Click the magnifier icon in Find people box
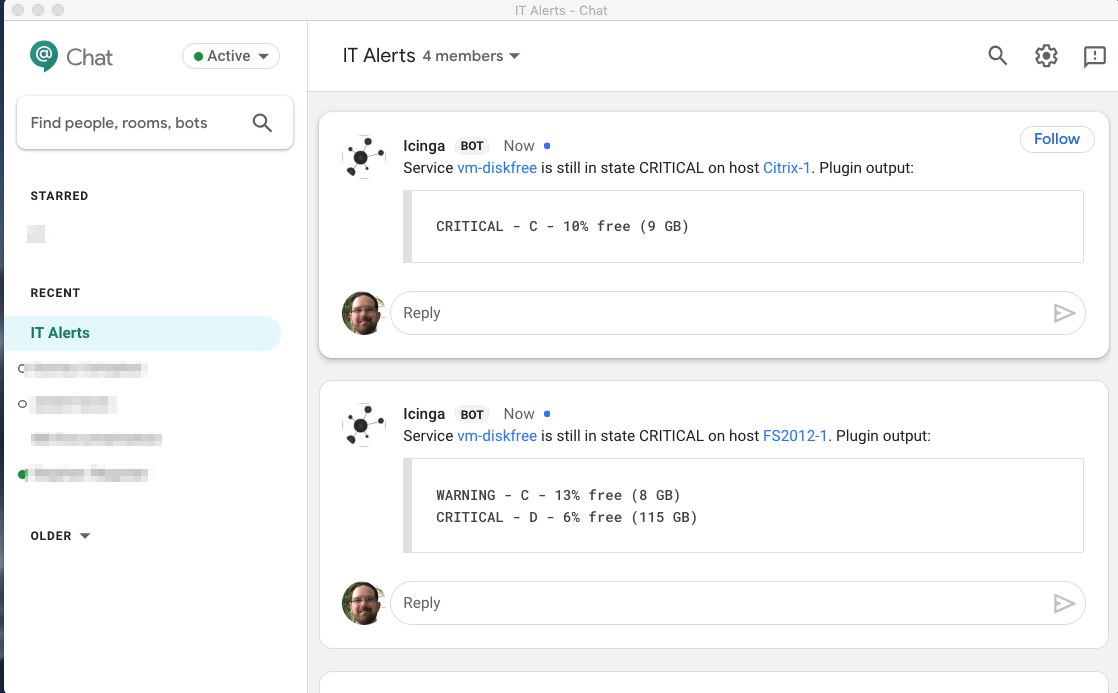Viewport: 1118px width, 693px height. click(x=262, y=123)
